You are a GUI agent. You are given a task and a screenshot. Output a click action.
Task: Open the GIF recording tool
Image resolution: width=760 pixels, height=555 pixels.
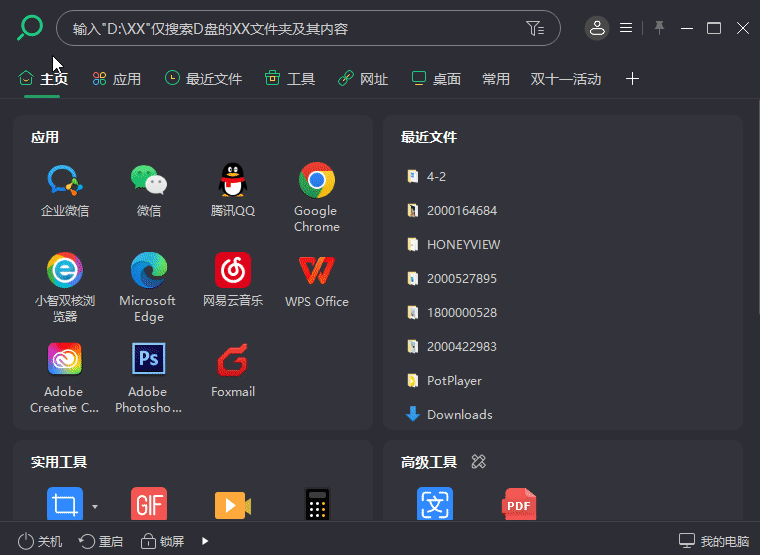tap(149, 504)
